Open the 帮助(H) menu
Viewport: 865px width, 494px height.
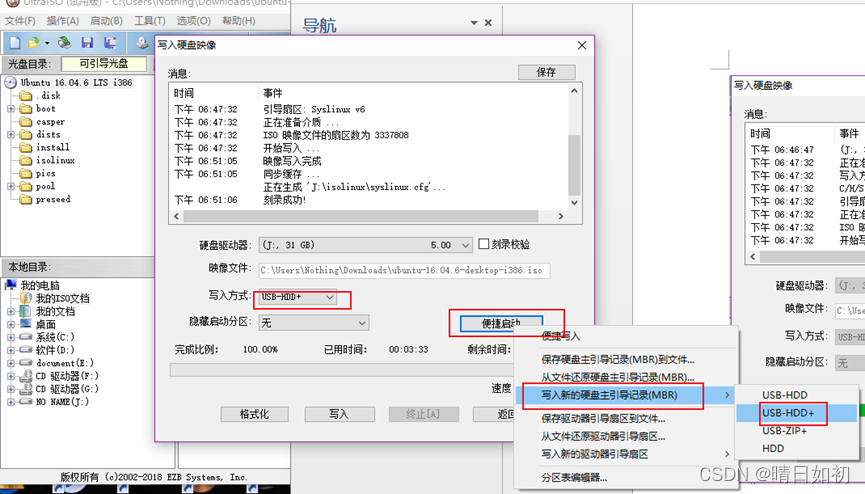pyautogui.click(x=238, y=20)
